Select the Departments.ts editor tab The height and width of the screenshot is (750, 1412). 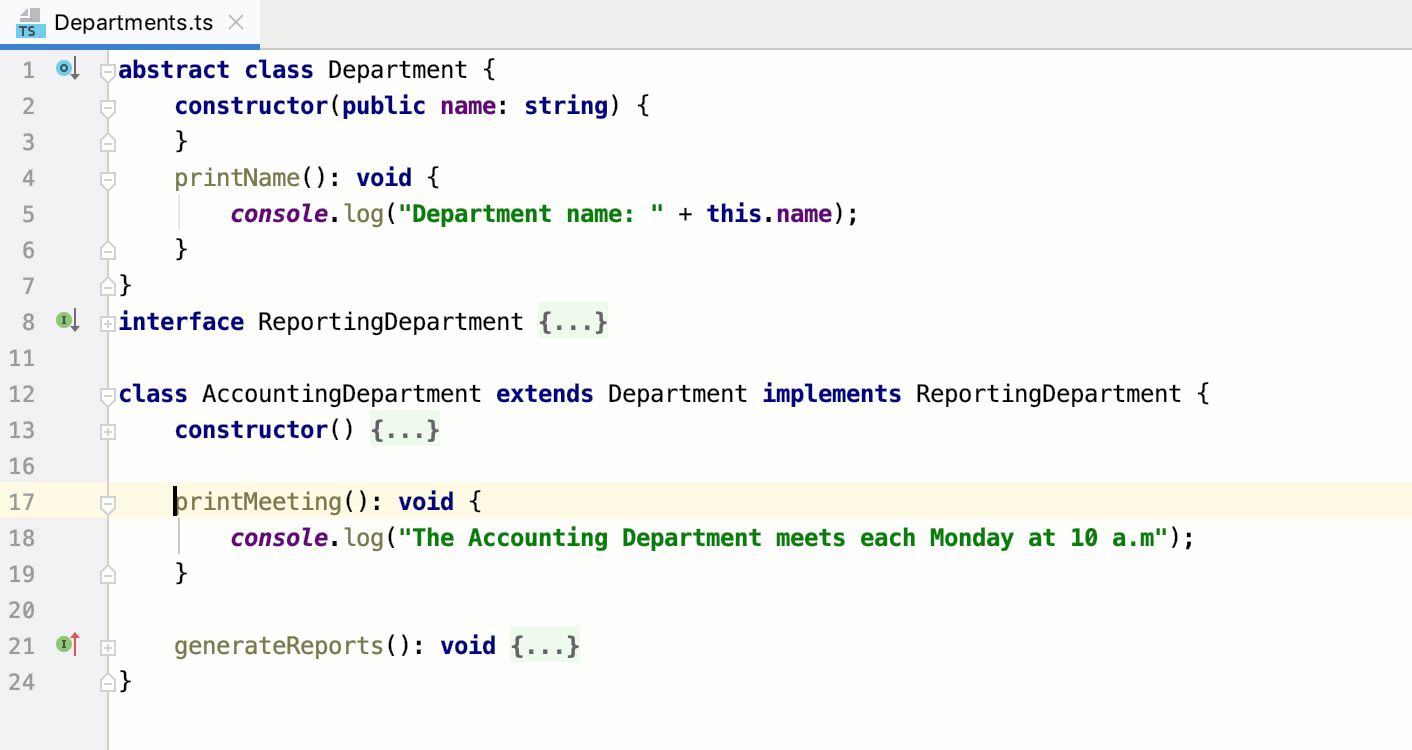130,21
